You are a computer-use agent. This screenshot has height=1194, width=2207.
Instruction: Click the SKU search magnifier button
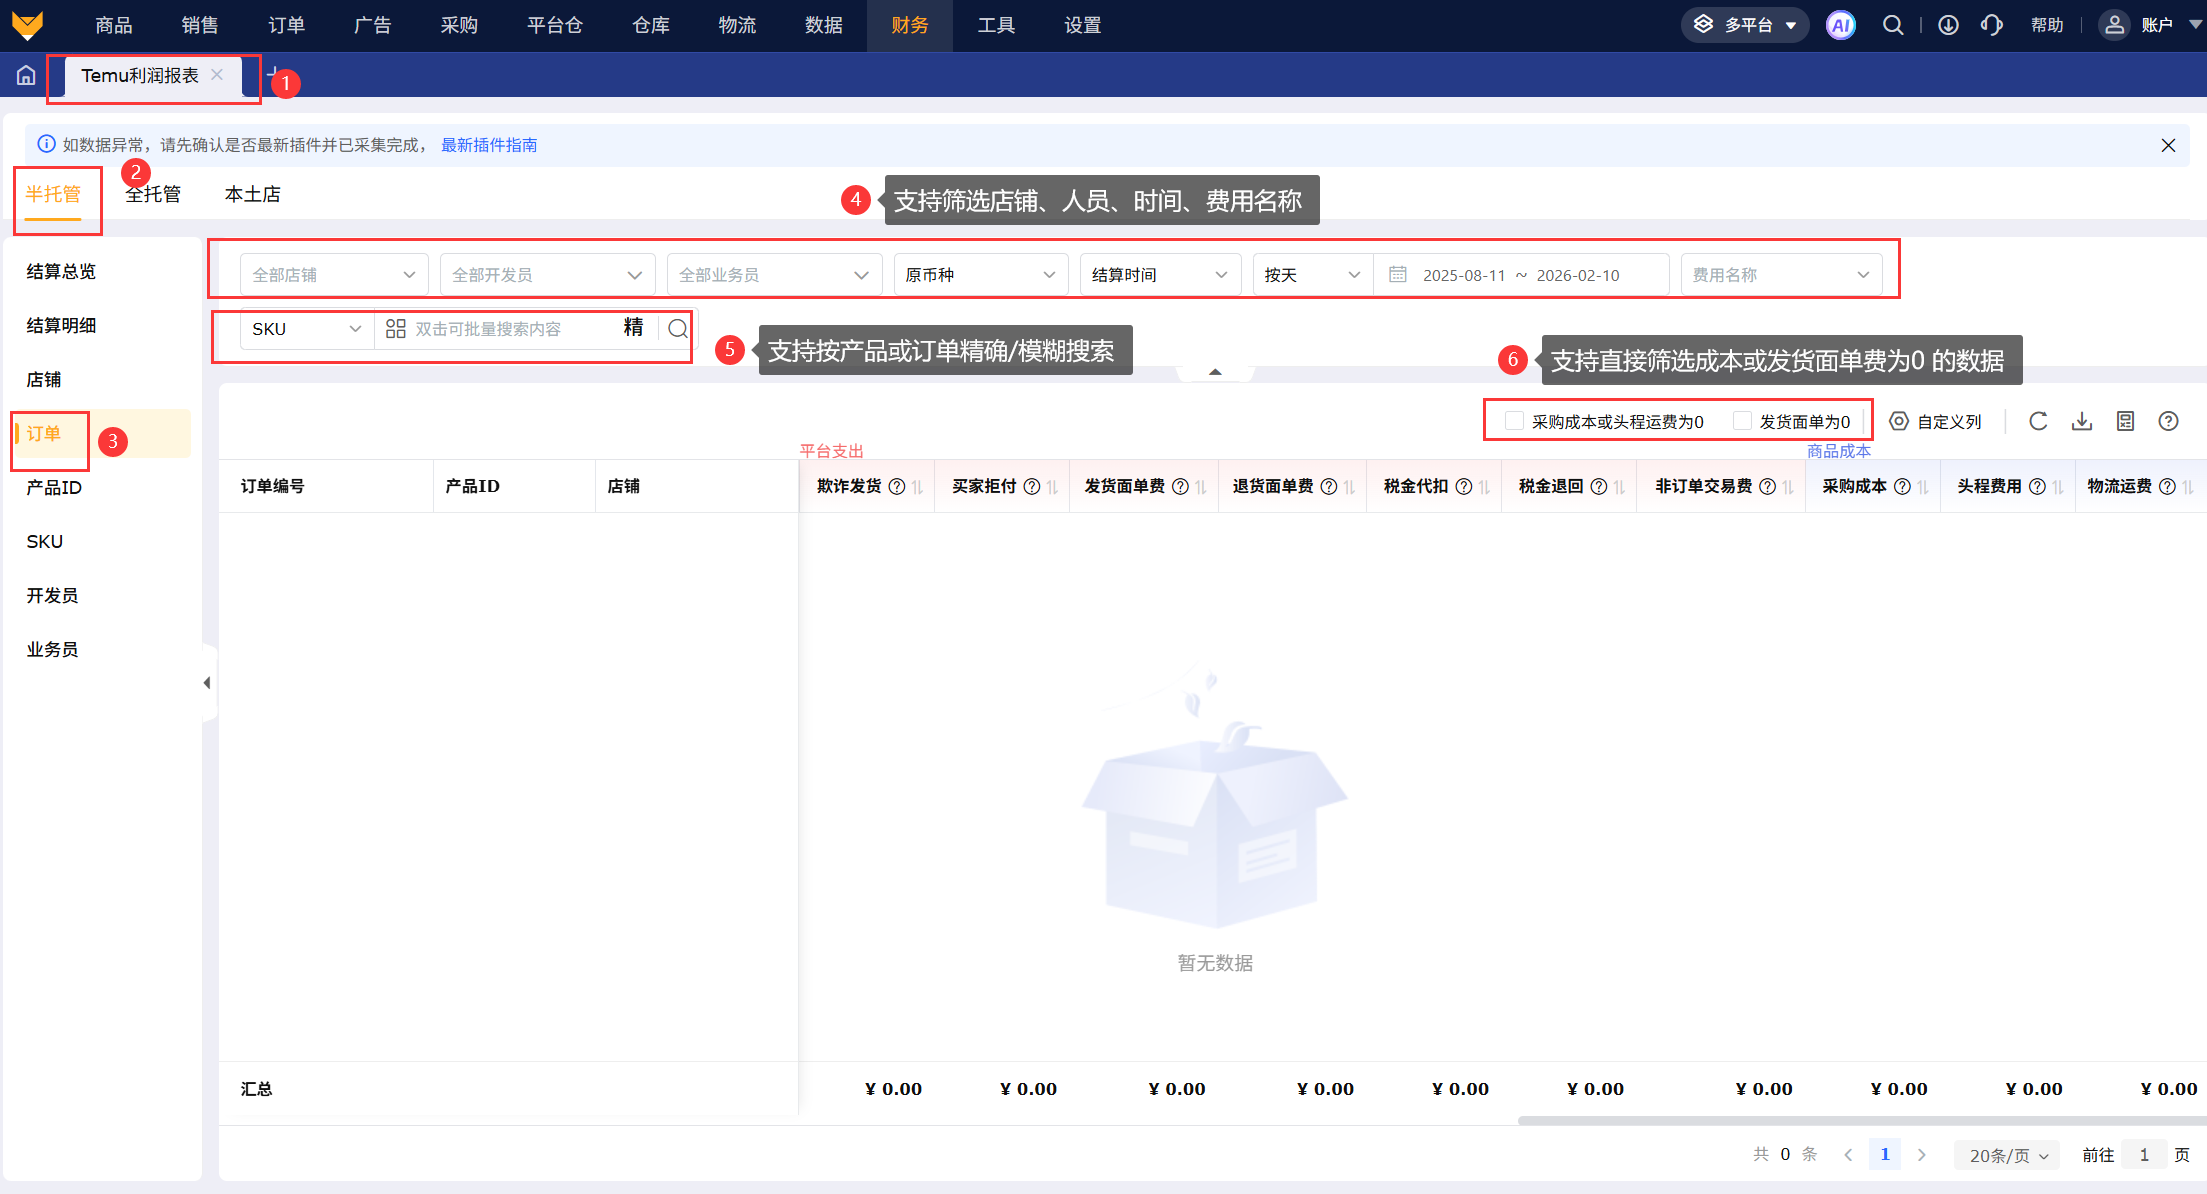click(x=677, y=329)
